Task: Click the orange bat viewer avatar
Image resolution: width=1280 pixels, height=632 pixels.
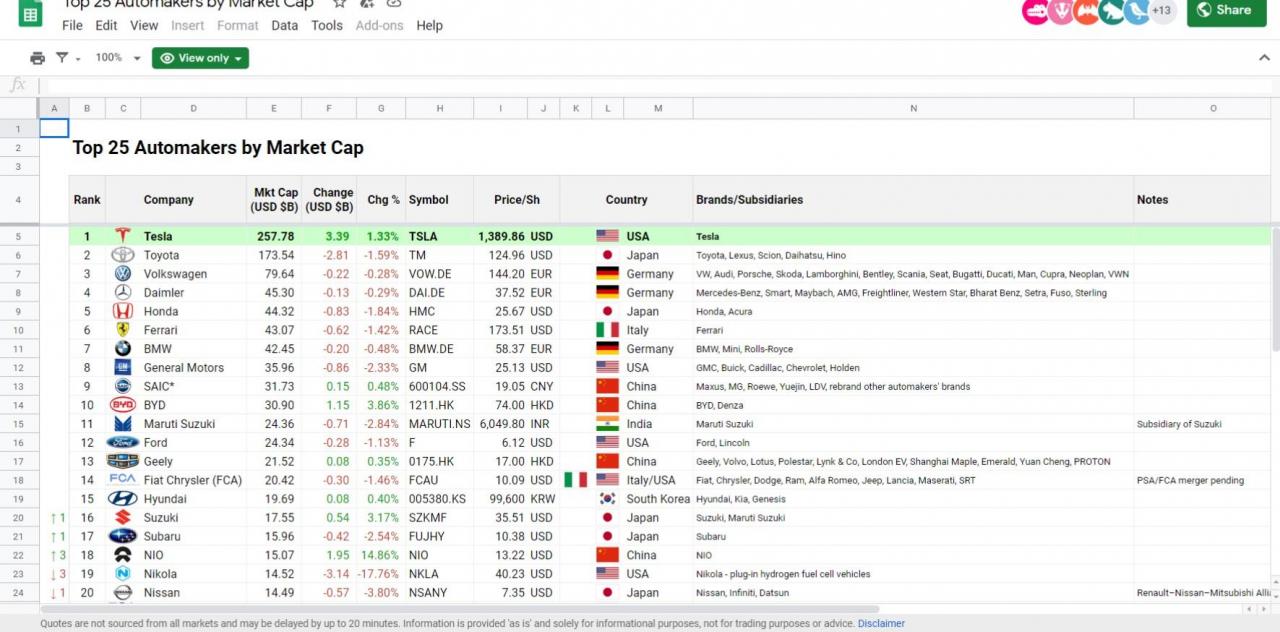Action: (1087, 11)
